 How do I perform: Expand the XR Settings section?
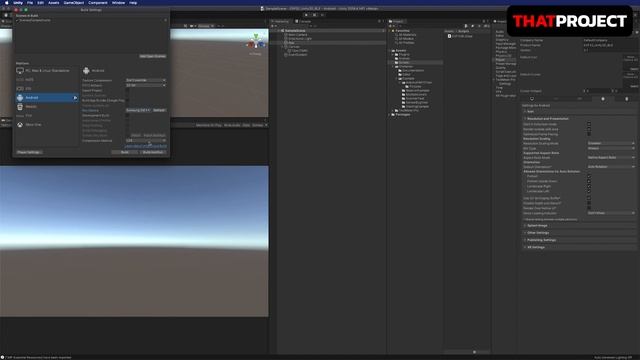(x=579, y=247)
